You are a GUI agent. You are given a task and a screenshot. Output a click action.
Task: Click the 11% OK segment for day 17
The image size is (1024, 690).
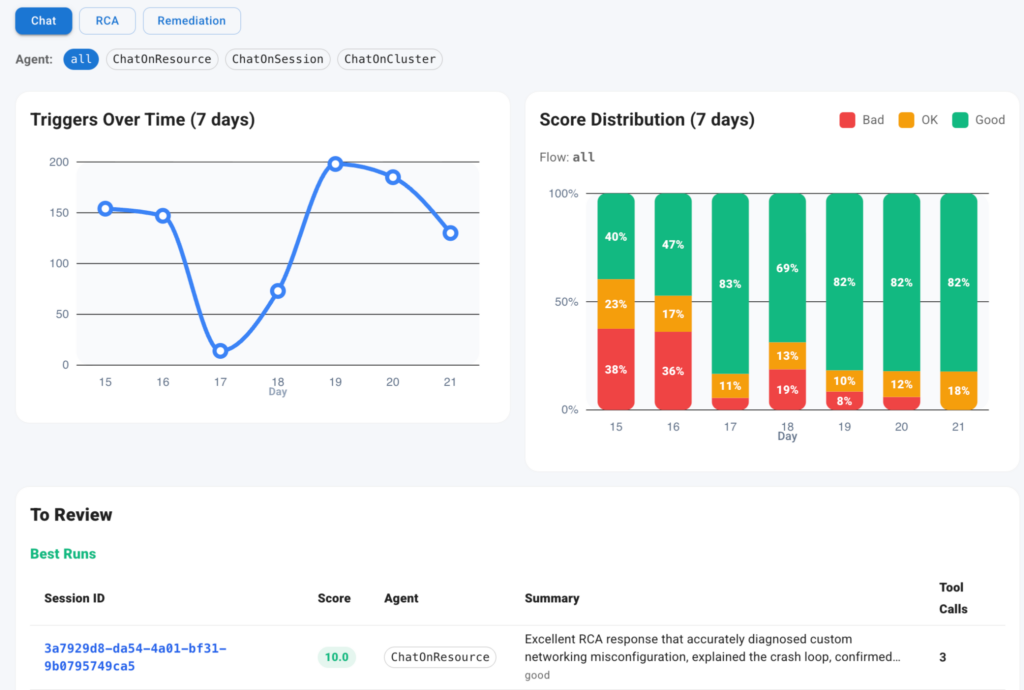(x=730, y=386)
